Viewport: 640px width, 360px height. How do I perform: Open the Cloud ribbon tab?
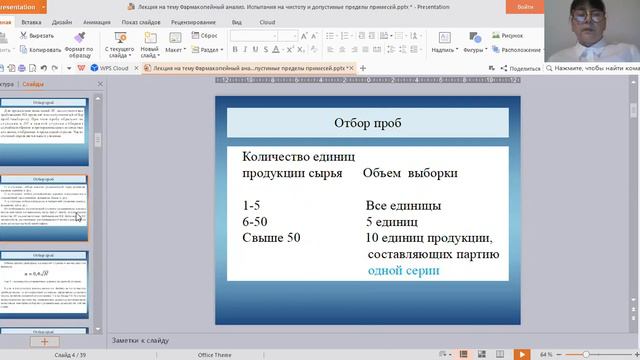click(267, 22)
